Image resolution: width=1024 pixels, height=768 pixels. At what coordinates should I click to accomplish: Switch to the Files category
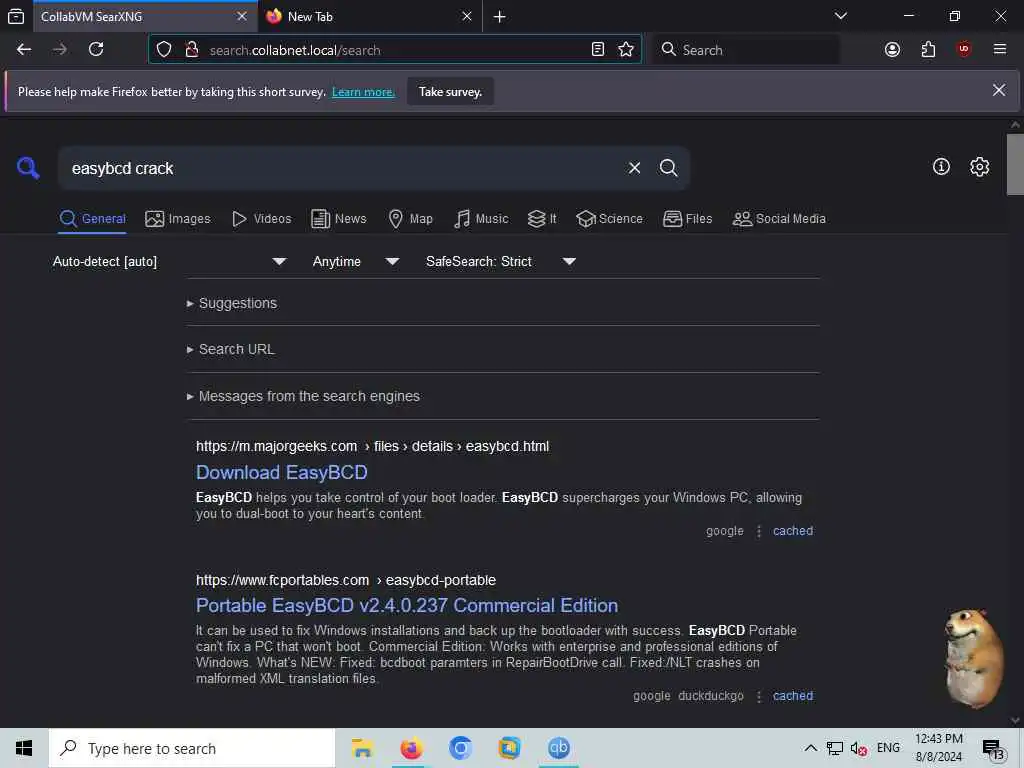coord(687,219)
